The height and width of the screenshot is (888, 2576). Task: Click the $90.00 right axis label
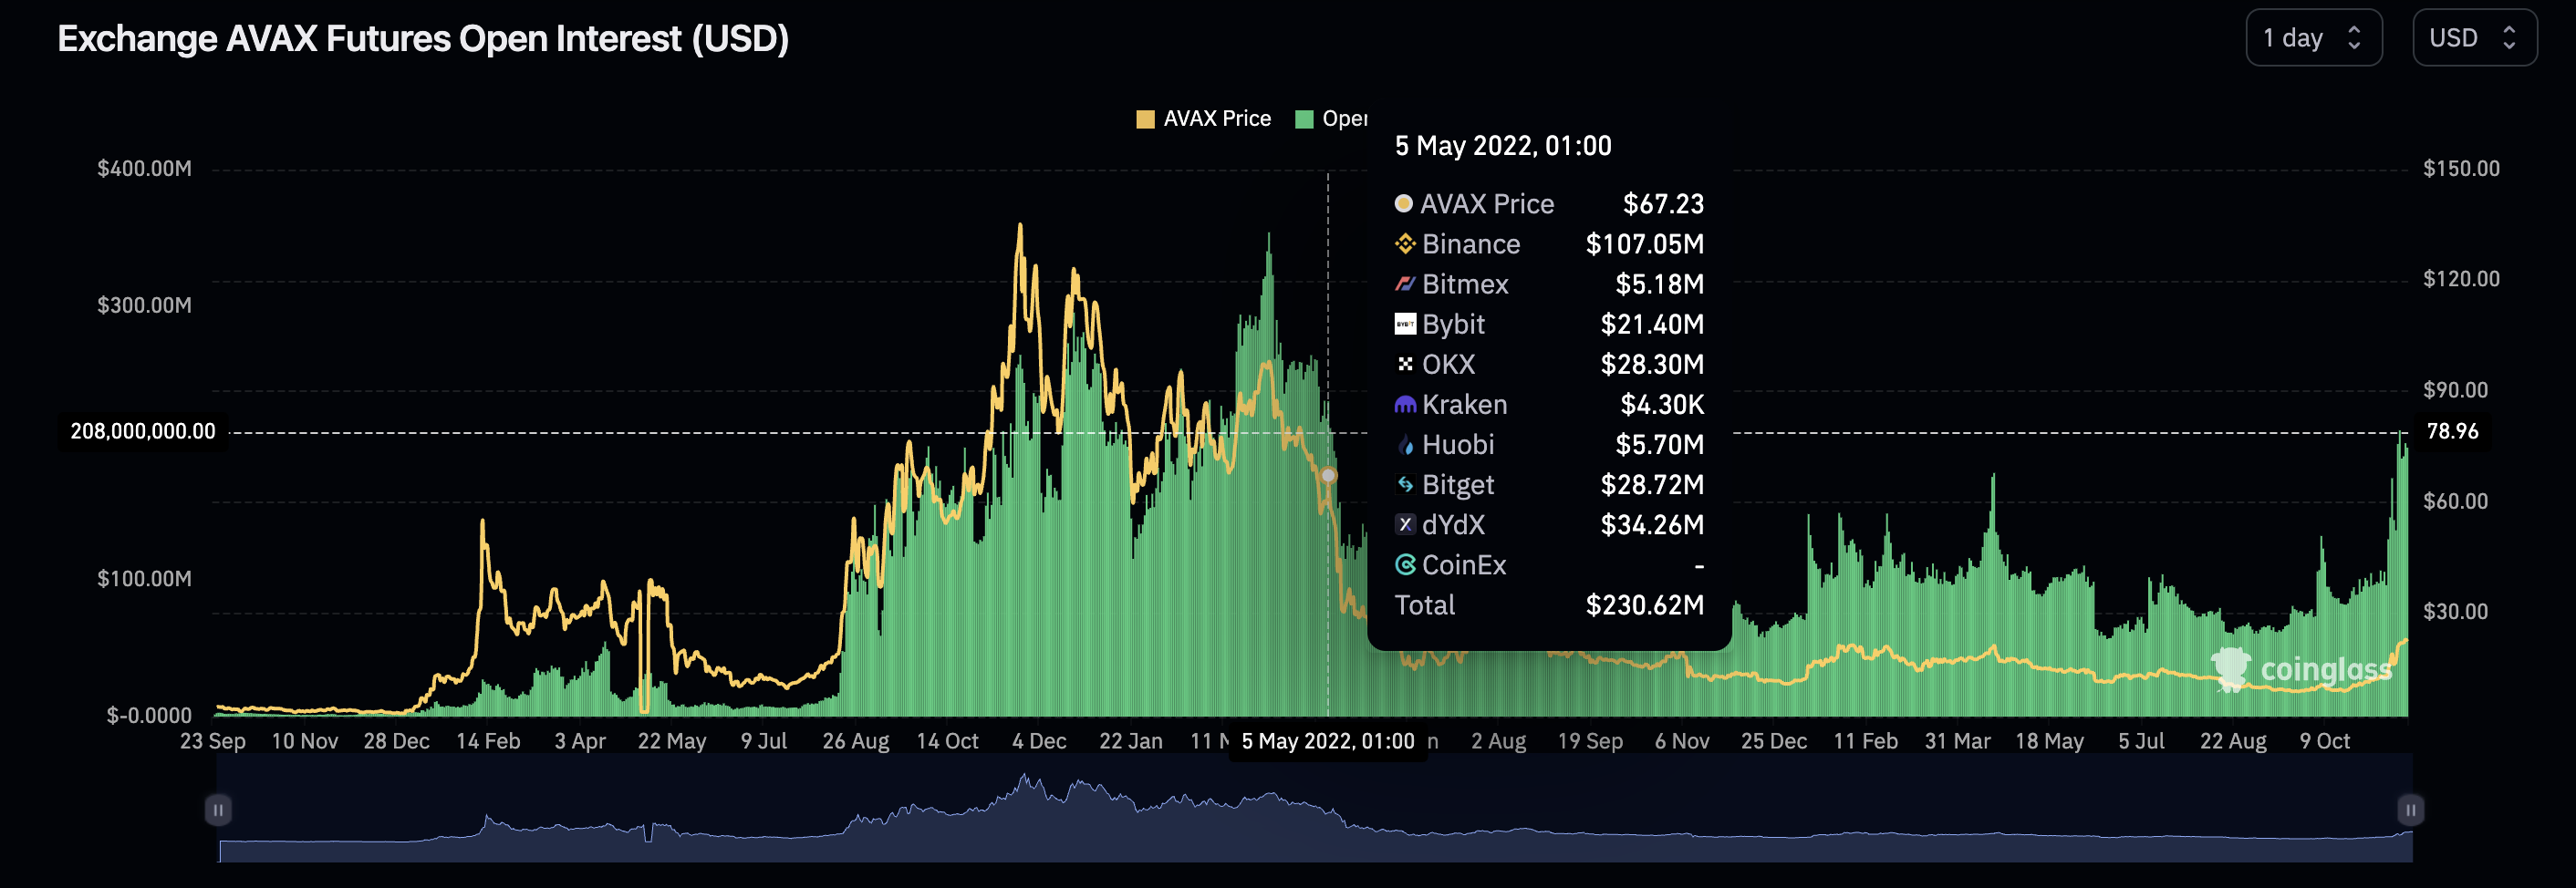pos(2455,390)
